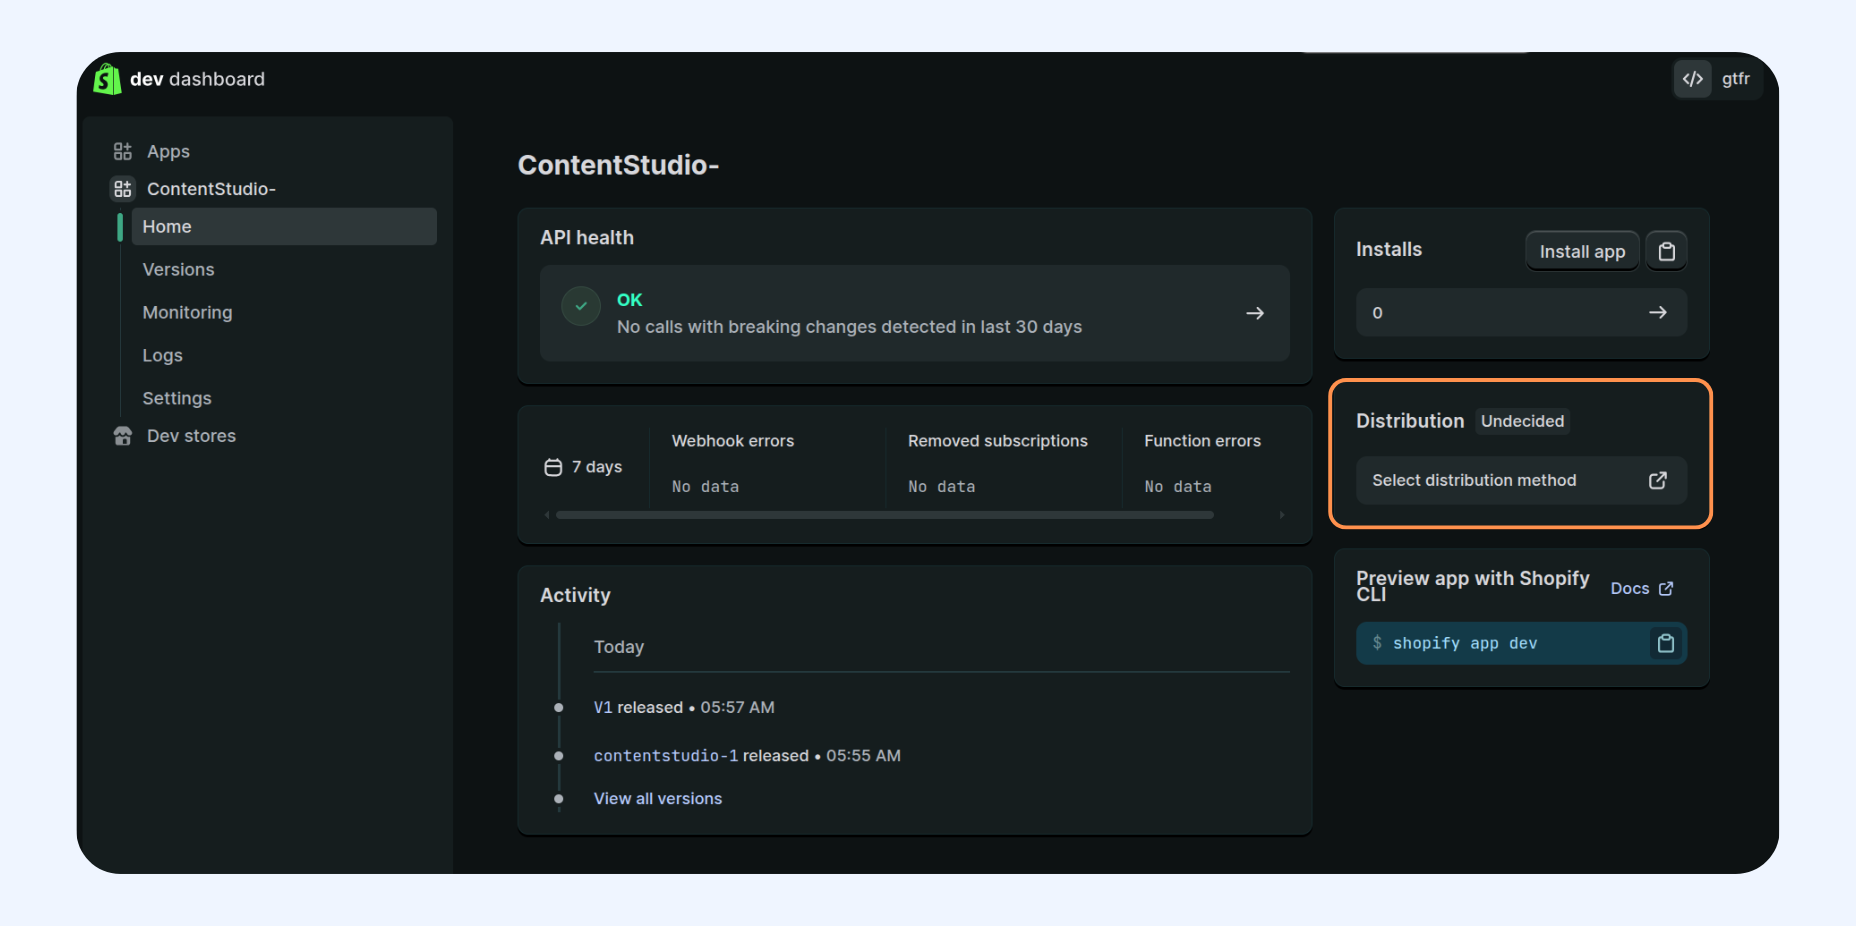Open the Monitoring section

coord(187,313)
